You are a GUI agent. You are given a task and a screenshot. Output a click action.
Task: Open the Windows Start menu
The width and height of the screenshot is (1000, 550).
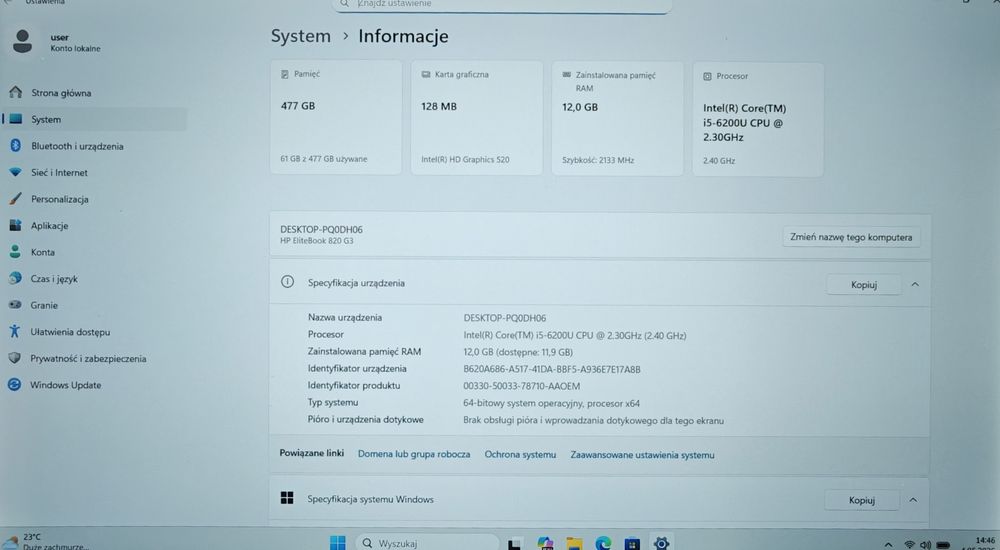337,543
